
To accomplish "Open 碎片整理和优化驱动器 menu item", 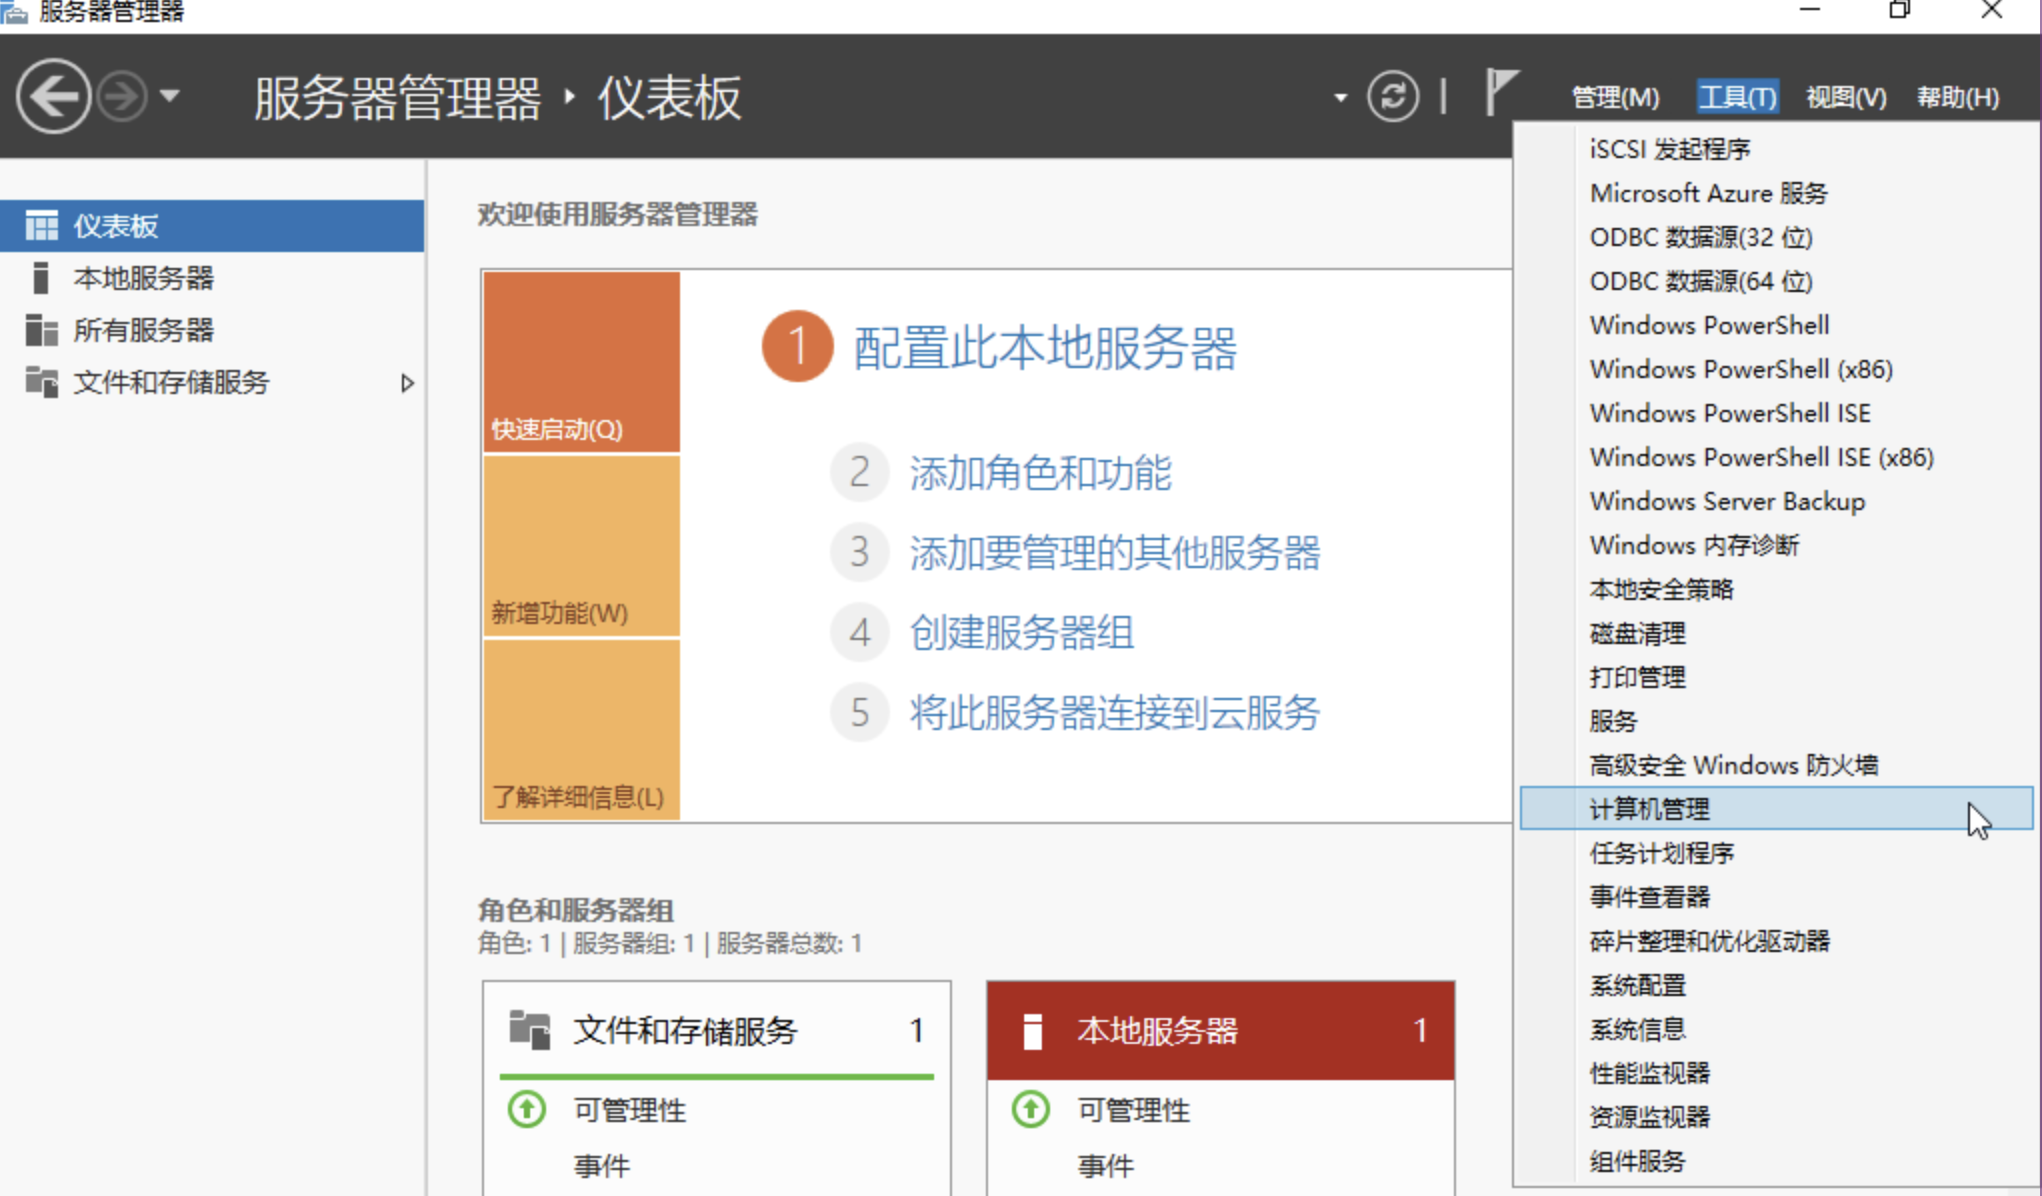I will [x=1776, y=941].
